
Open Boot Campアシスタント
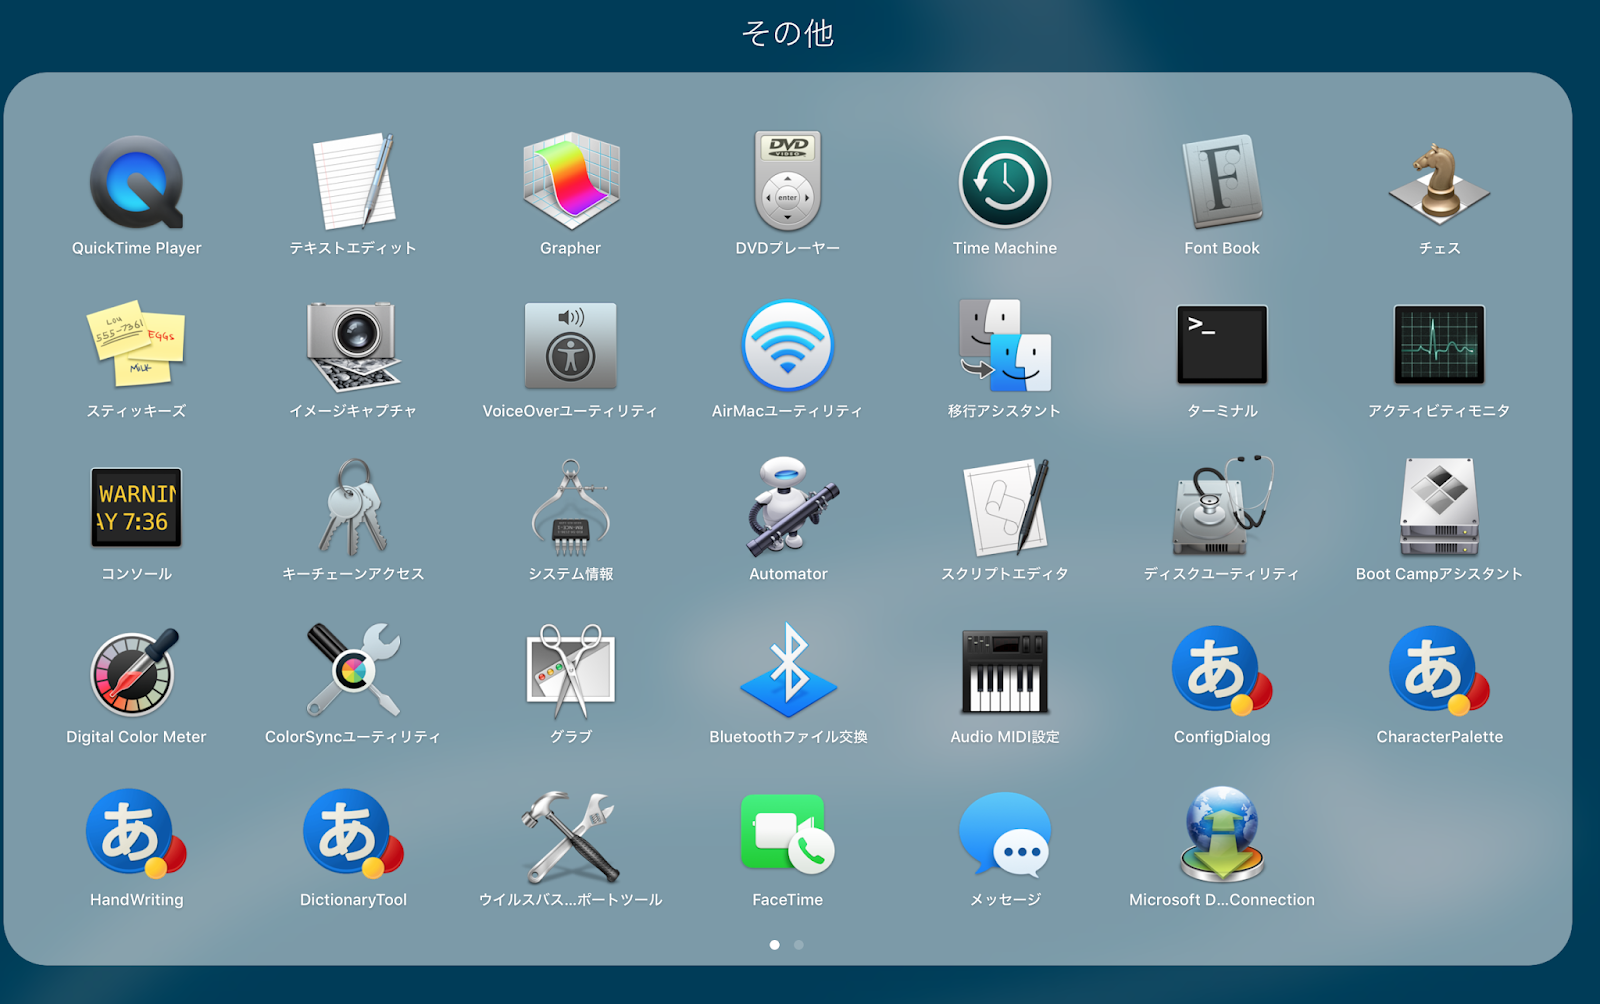click(x=1439, y=508)
